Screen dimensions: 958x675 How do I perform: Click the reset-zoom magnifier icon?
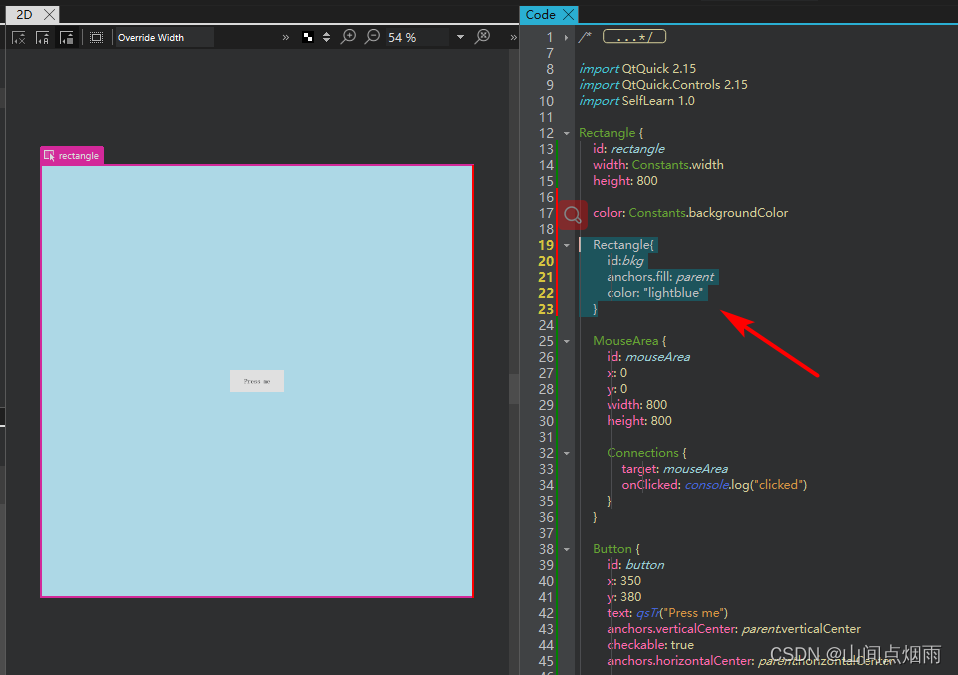coord(483,37)
